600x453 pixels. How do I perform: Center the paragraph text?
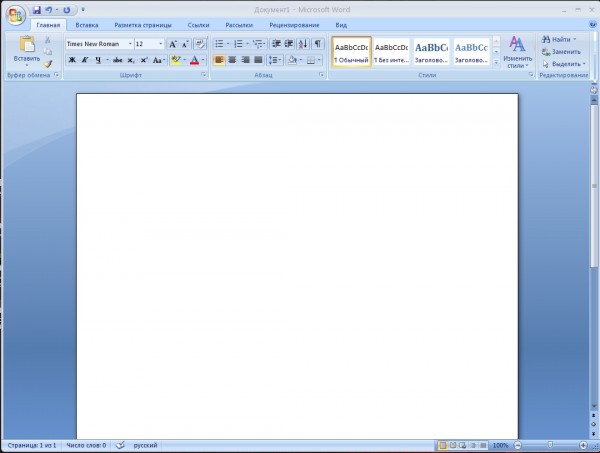(232, 60)
